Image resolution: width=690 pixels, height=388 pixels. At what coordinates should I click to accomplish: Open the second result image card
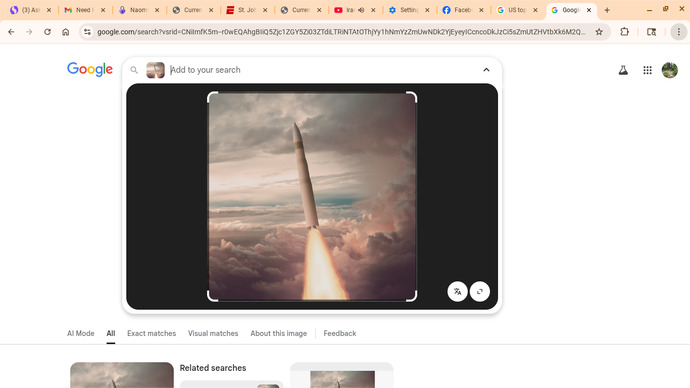point(341,375)
